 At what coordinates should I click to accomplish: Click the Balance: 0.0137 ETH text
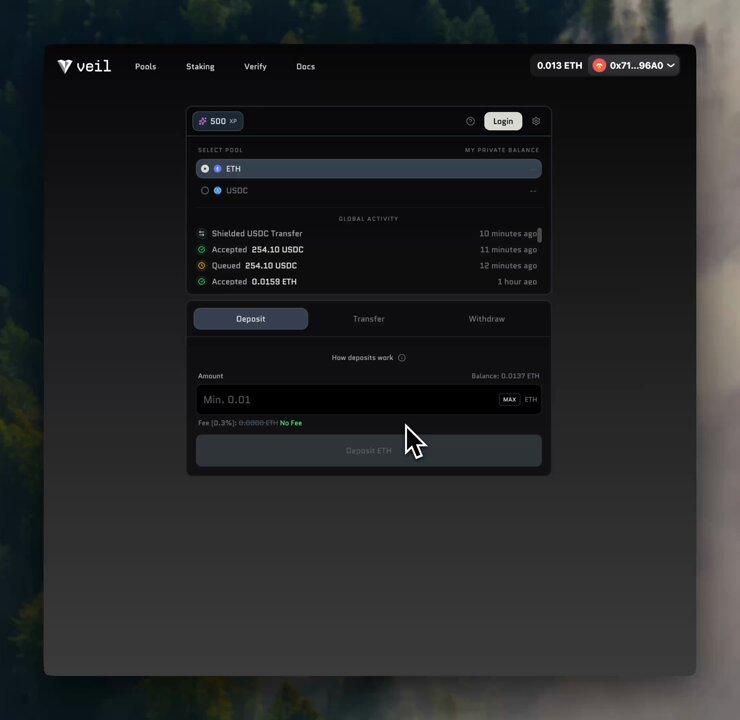click(x=505, y=376)
